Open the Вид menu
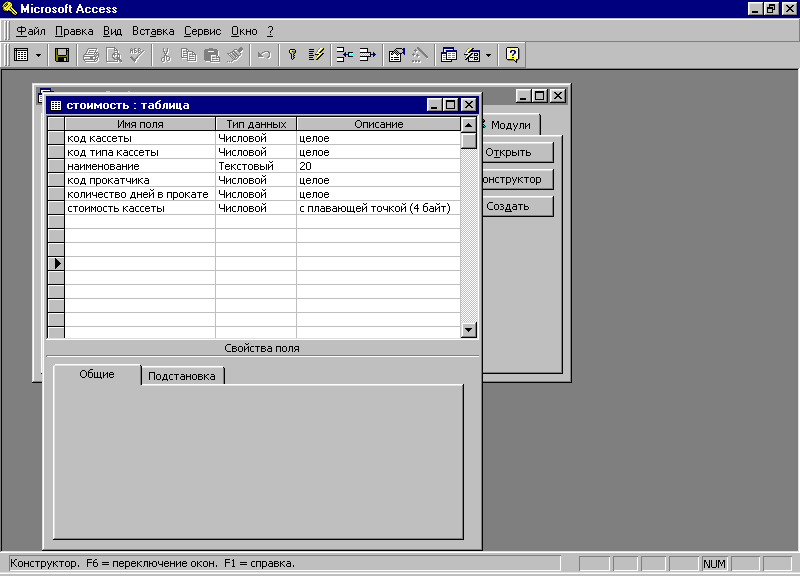800x576 pixels. pyautogui.click(x=112, y=31)
